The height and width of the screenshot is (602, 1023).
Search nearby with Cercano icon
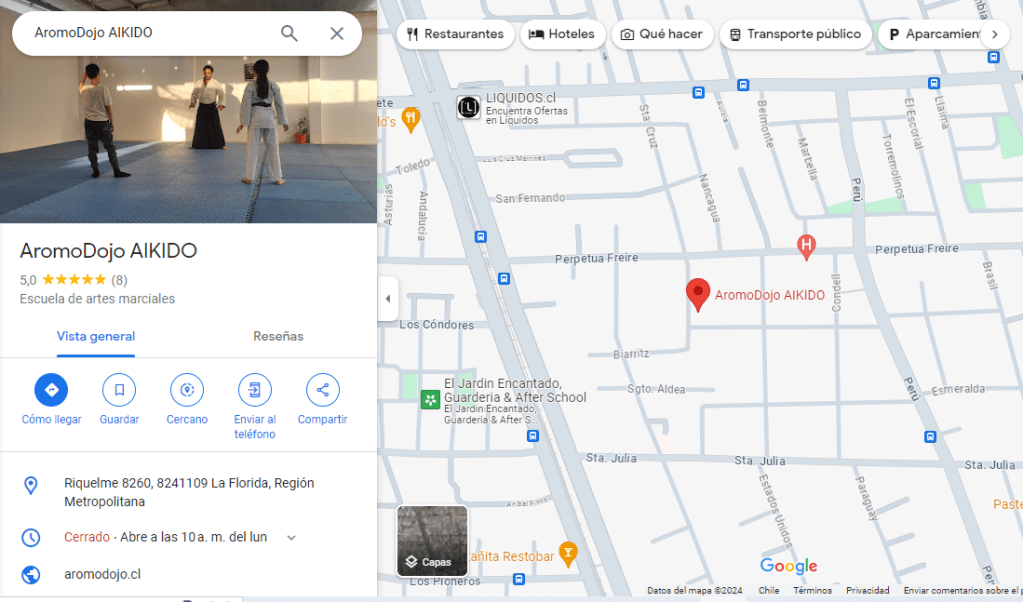187,390
